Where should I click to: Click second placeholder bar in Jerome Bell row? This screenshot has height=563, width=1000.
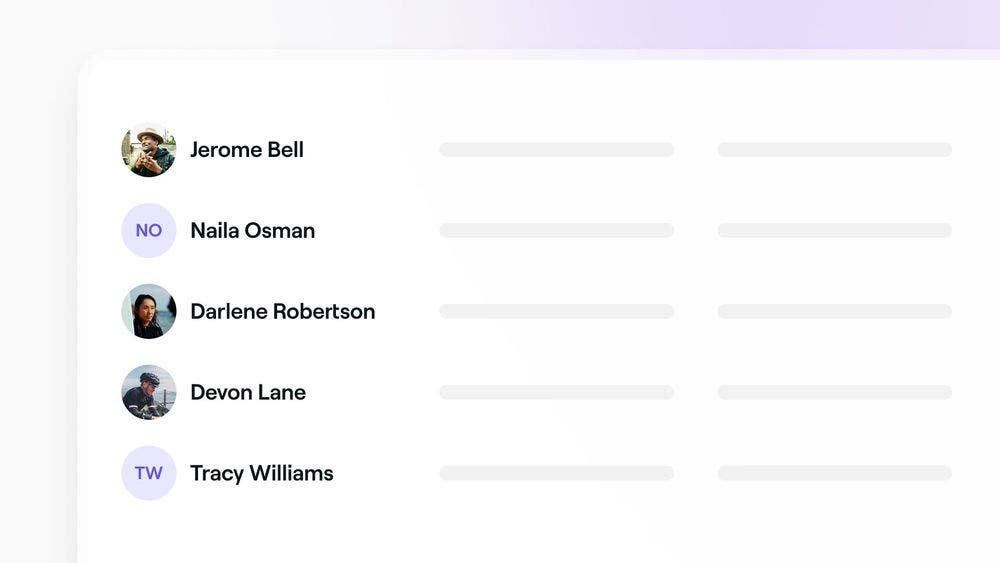tap(834, 150)
